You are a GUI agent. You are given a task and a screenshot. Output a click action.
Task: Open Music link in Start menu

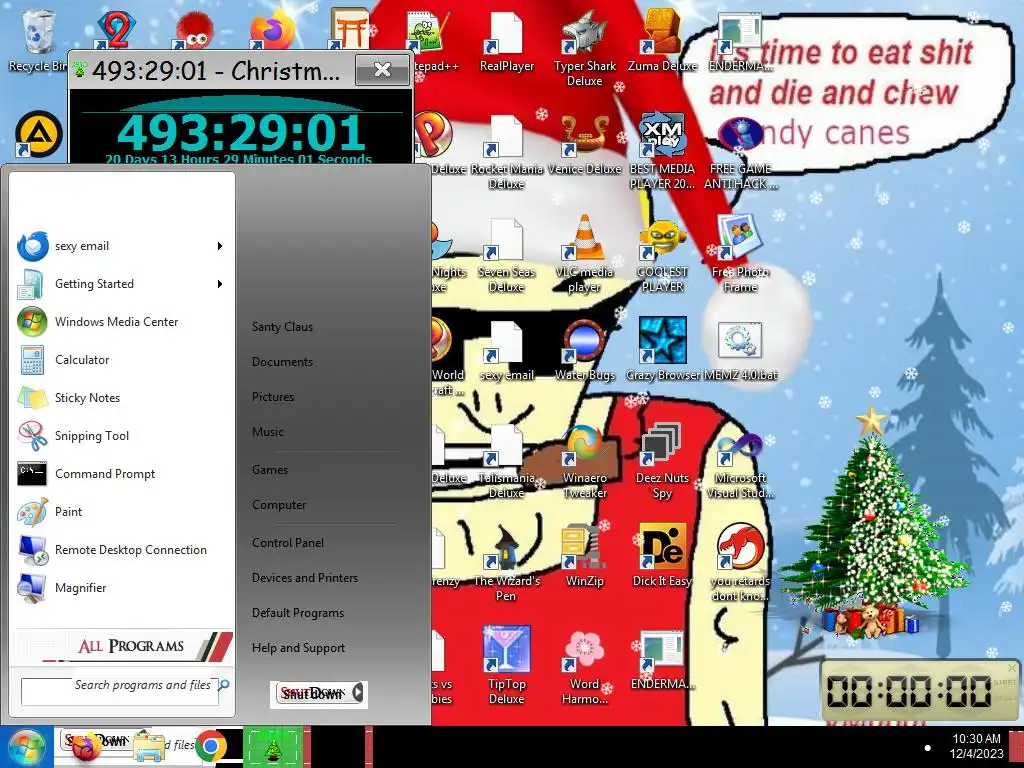pos(268,432)
